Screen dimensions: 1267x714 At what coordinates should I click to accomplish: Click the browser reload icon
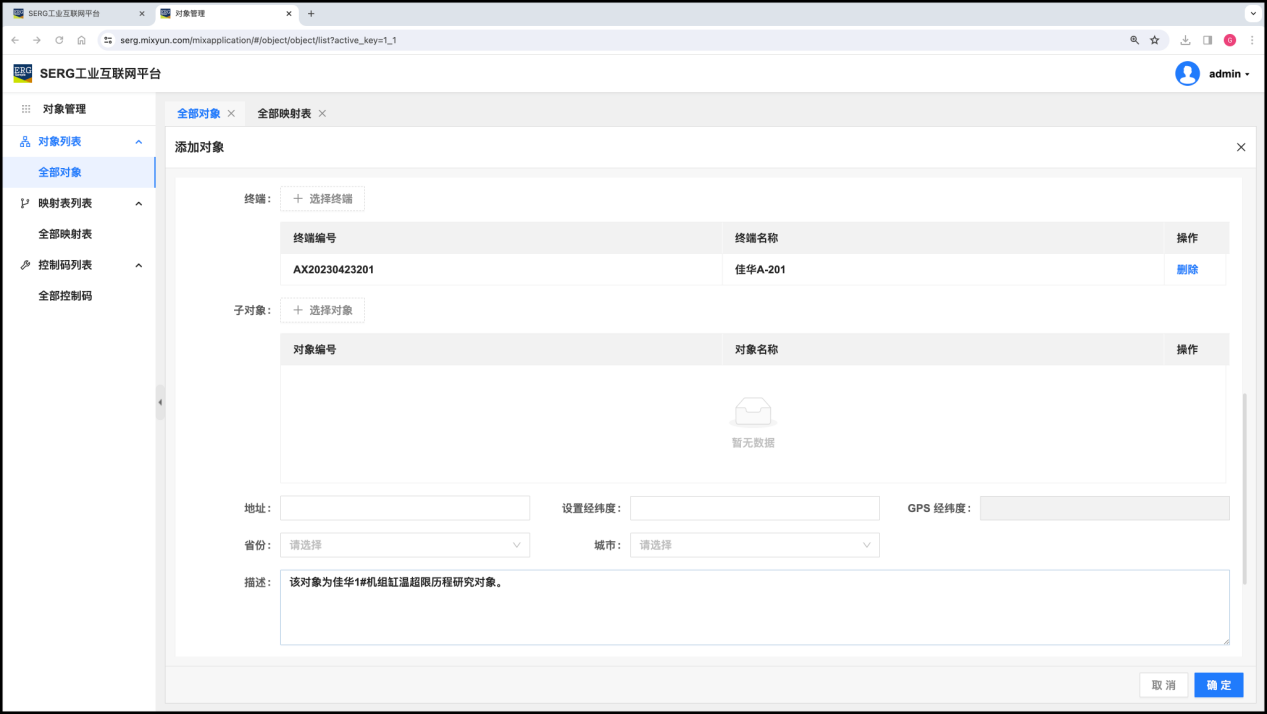pos(59,40)
